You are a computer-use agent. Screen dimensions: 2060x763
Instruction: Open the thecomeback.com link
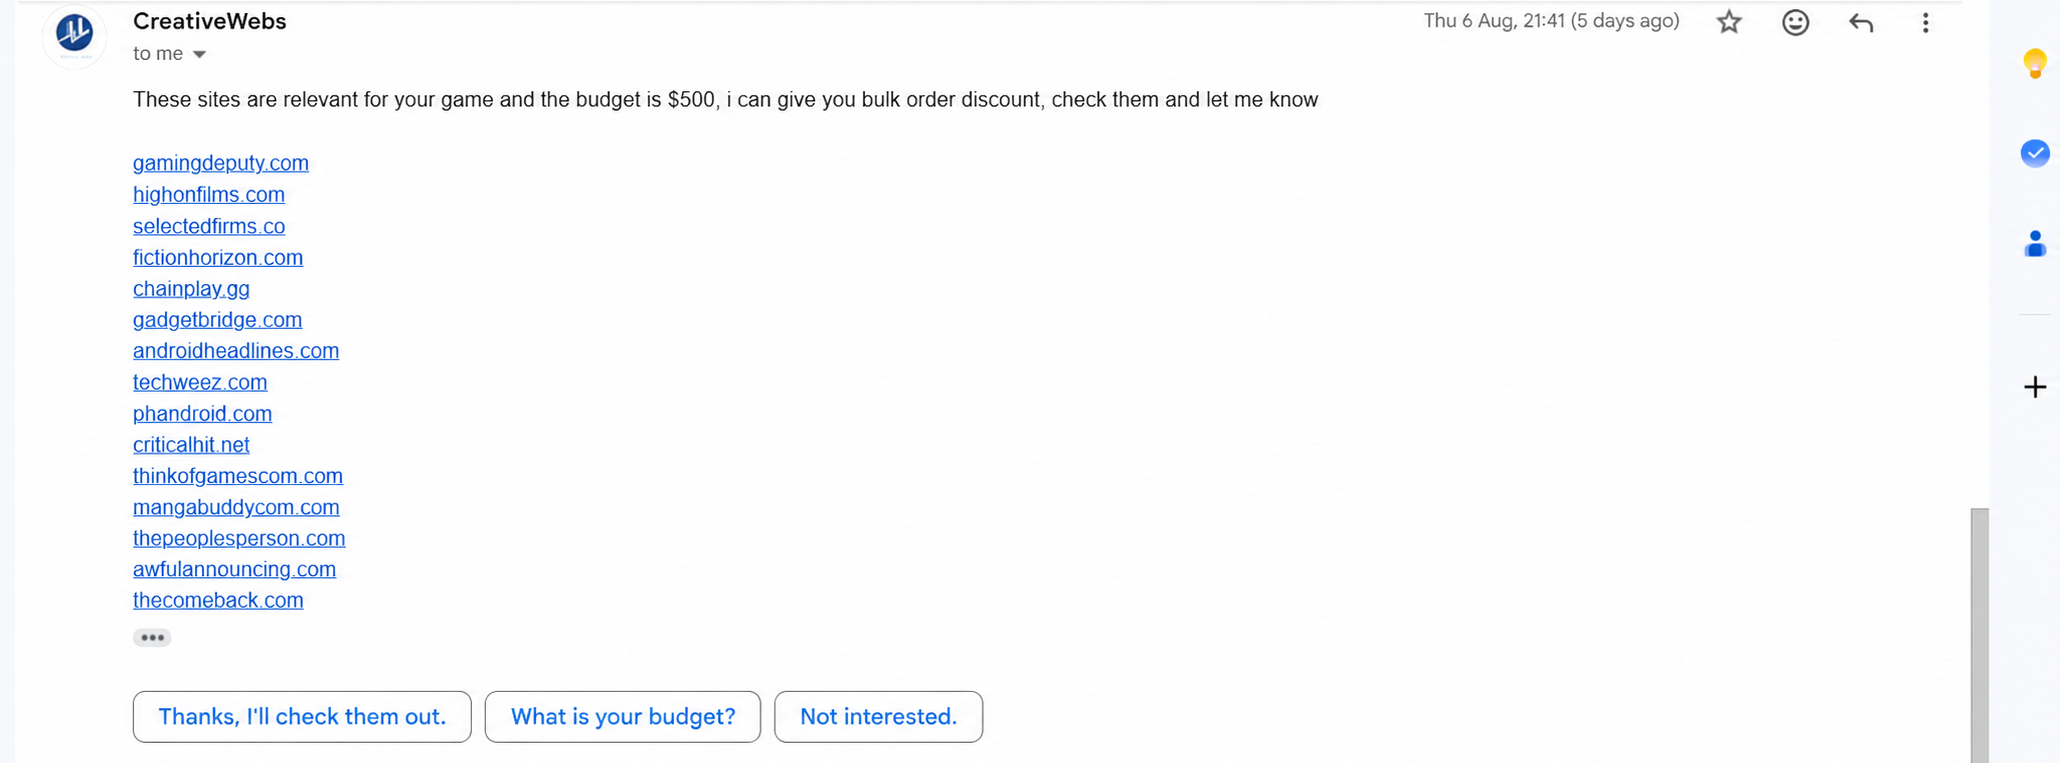click(218, 601)
